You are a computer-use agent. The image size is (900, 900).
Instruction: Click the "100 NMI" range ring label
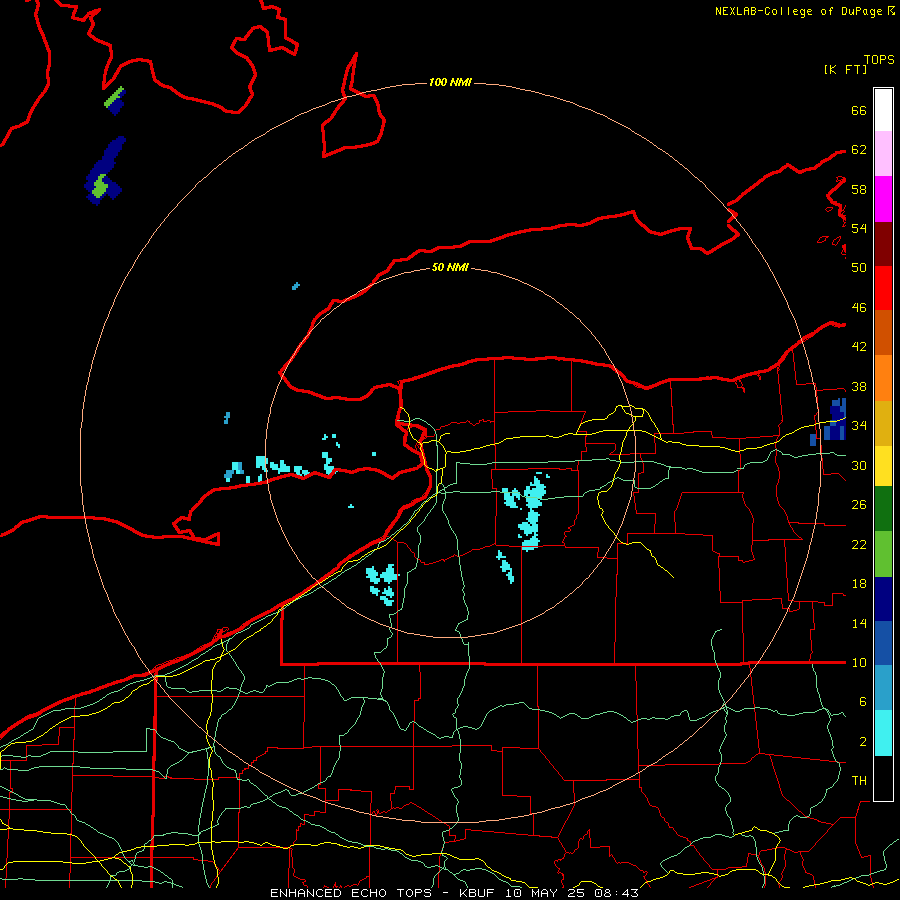tap(450, 82)
